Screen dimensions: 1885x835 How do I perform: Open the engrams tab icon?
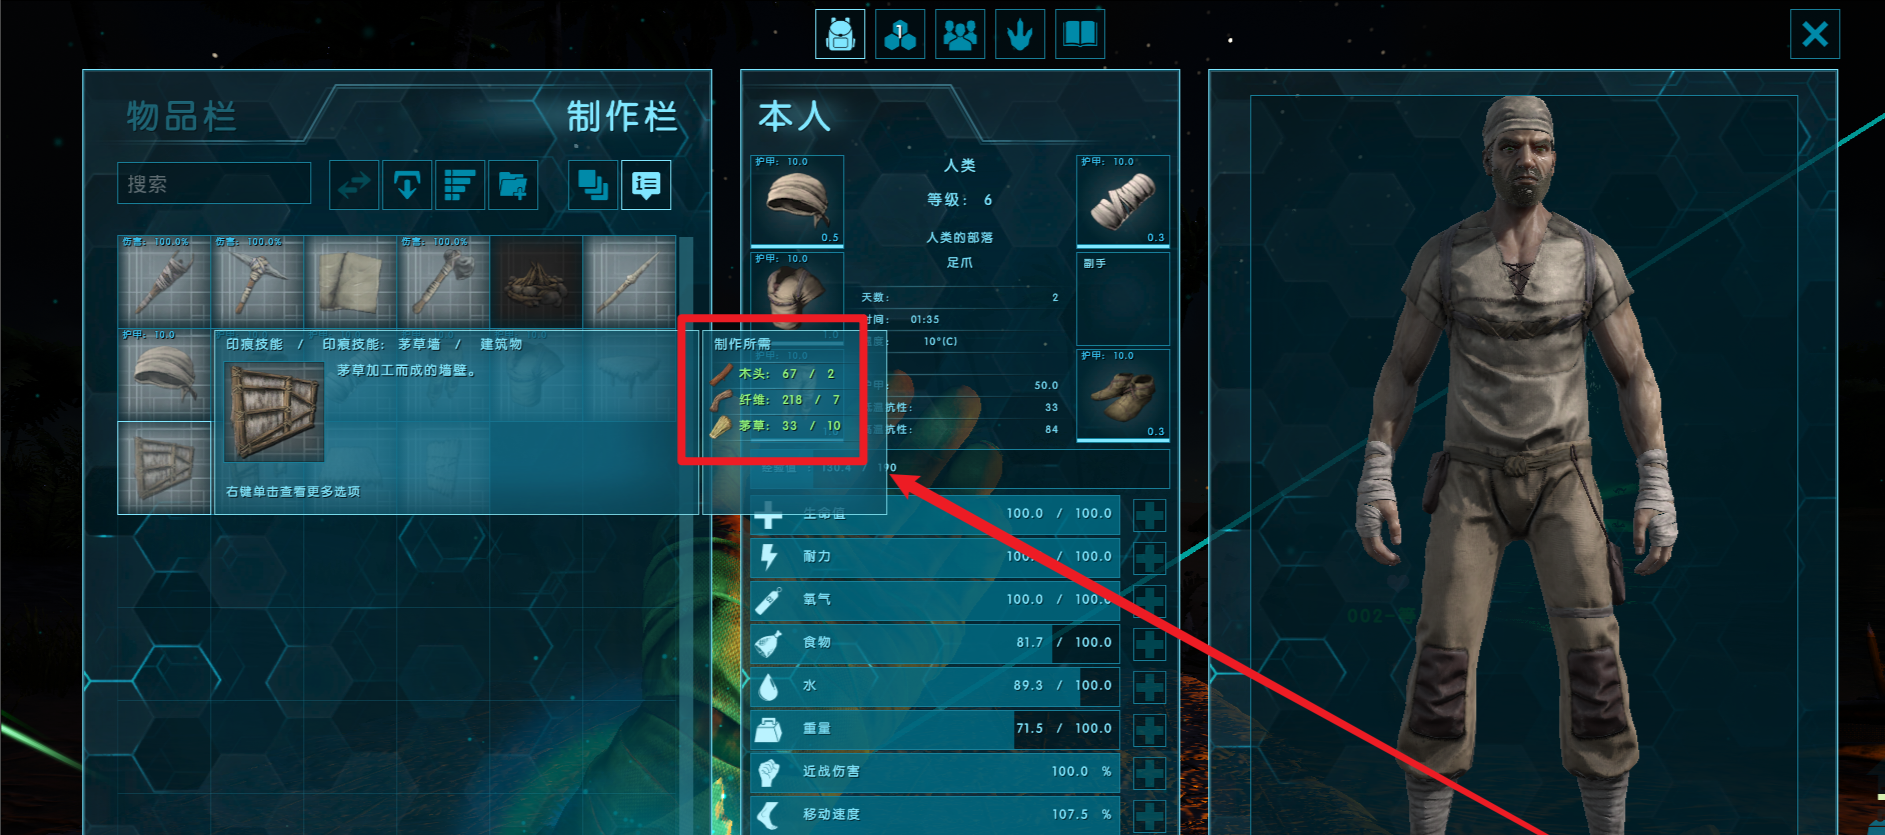[x=900, y=35]
